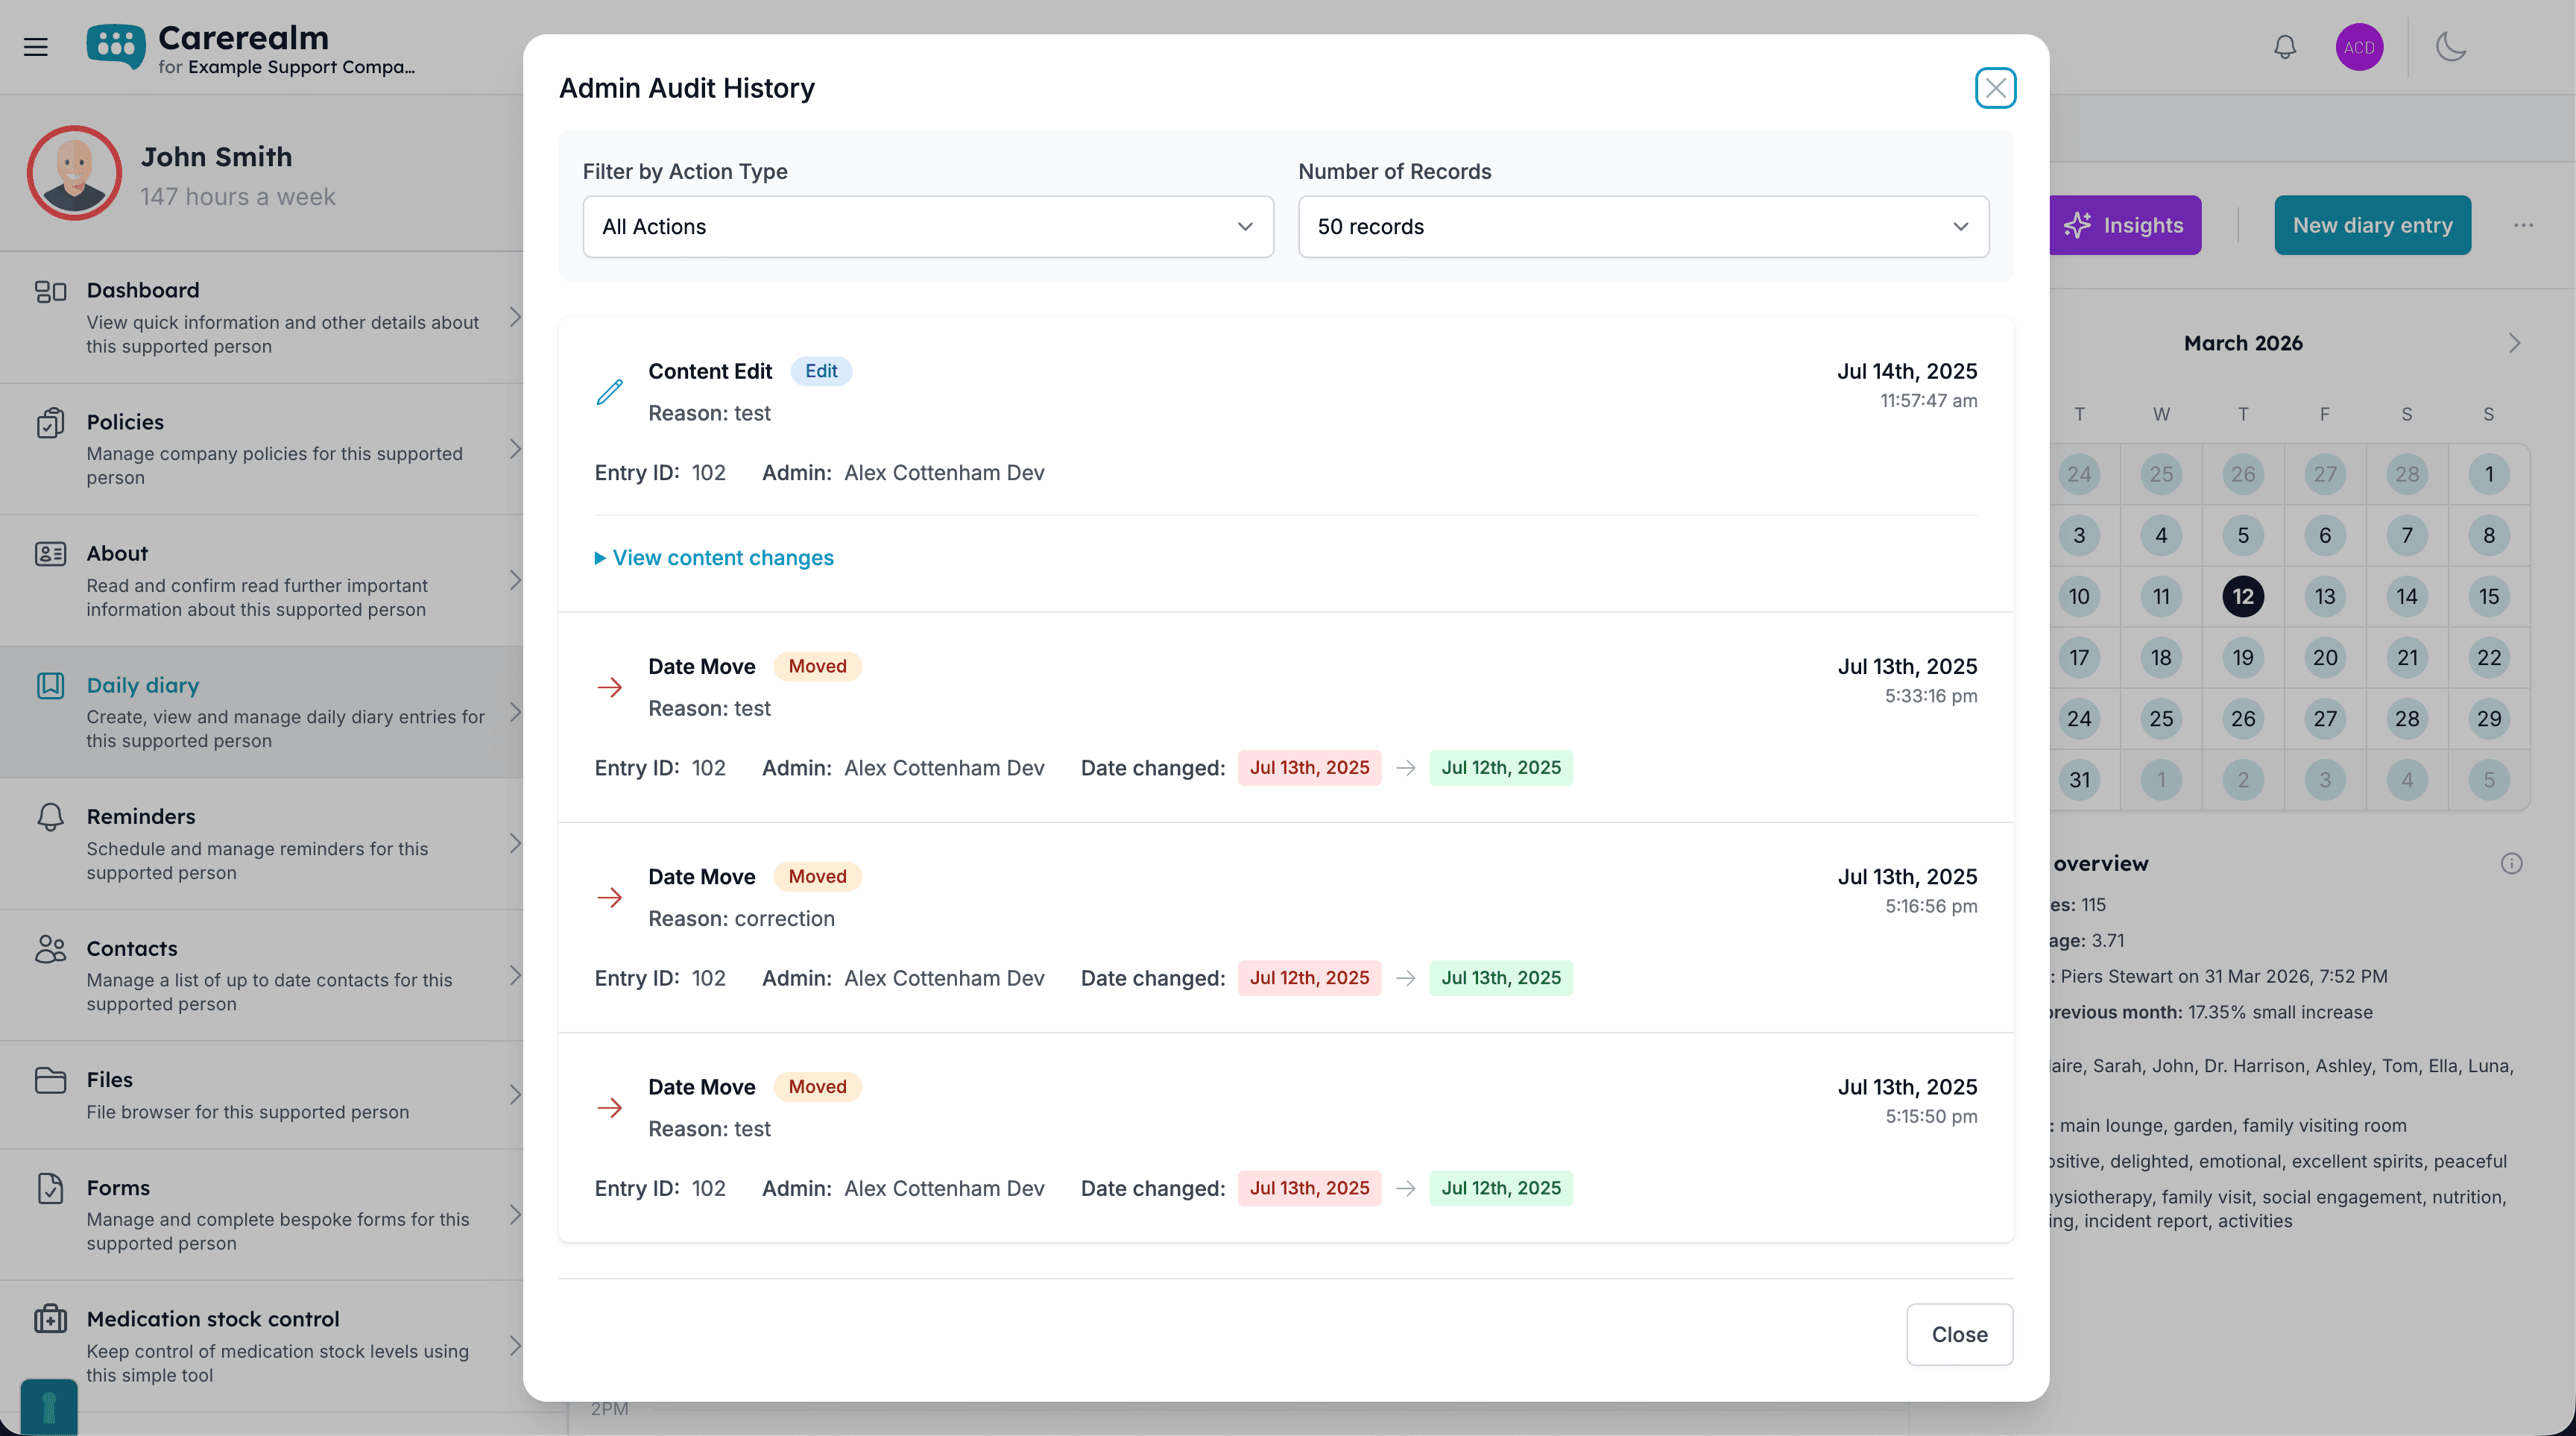Click John Smith's profile picture

[x=74, y=173]
